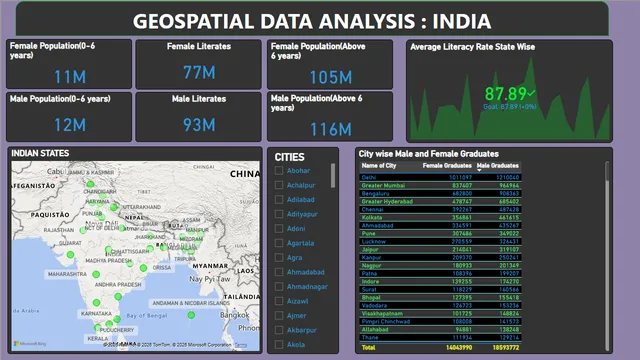
Task: Check the Aizawl city checkbox
Action: click(x=279, y=301)
